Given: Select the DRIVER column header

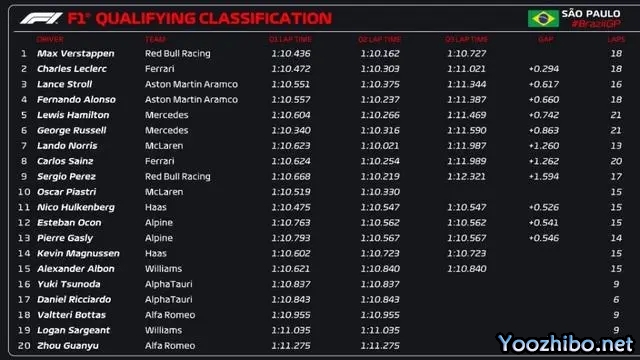Looking at the screenshot, I should [x=50, y=40].
